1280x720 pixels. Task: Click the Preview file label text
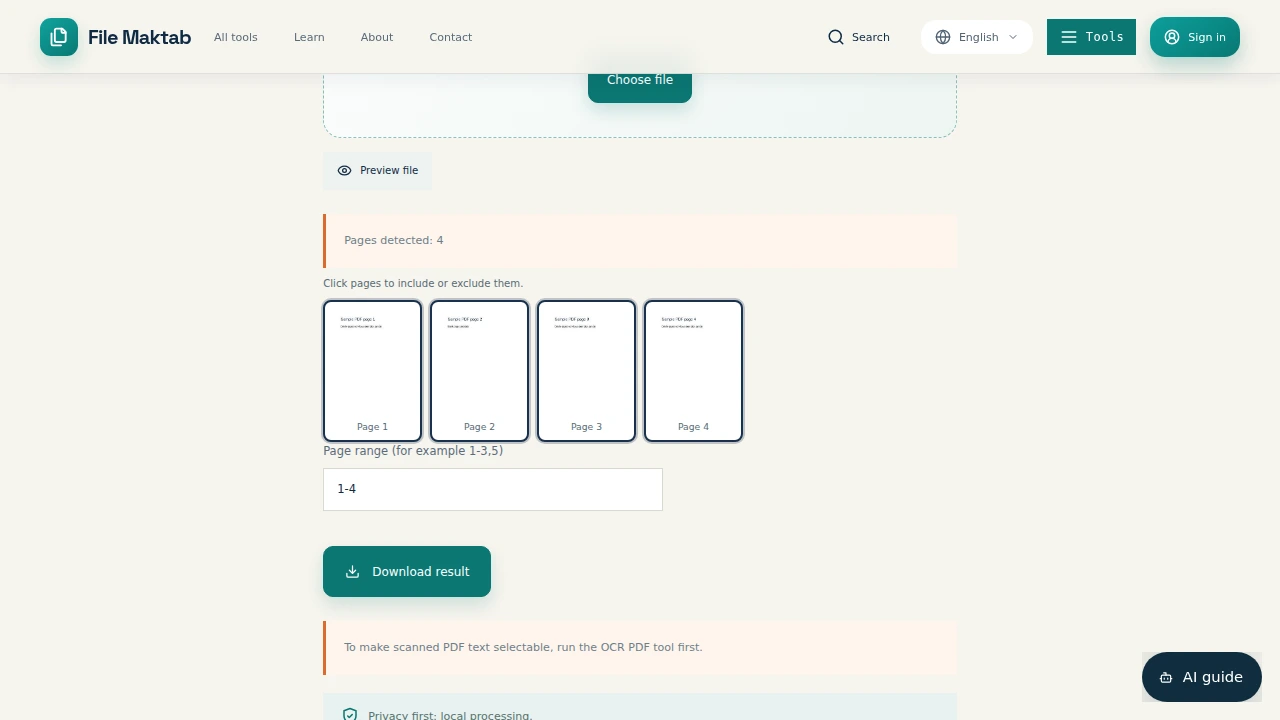pos(389,171)
